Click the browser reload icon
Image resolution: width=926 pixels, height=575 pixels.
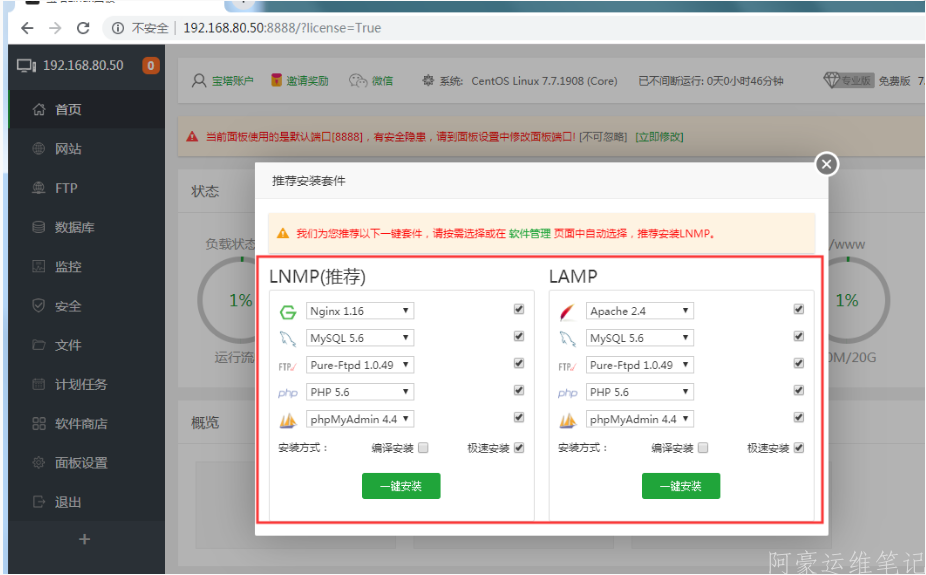click(x=83, y=28)
